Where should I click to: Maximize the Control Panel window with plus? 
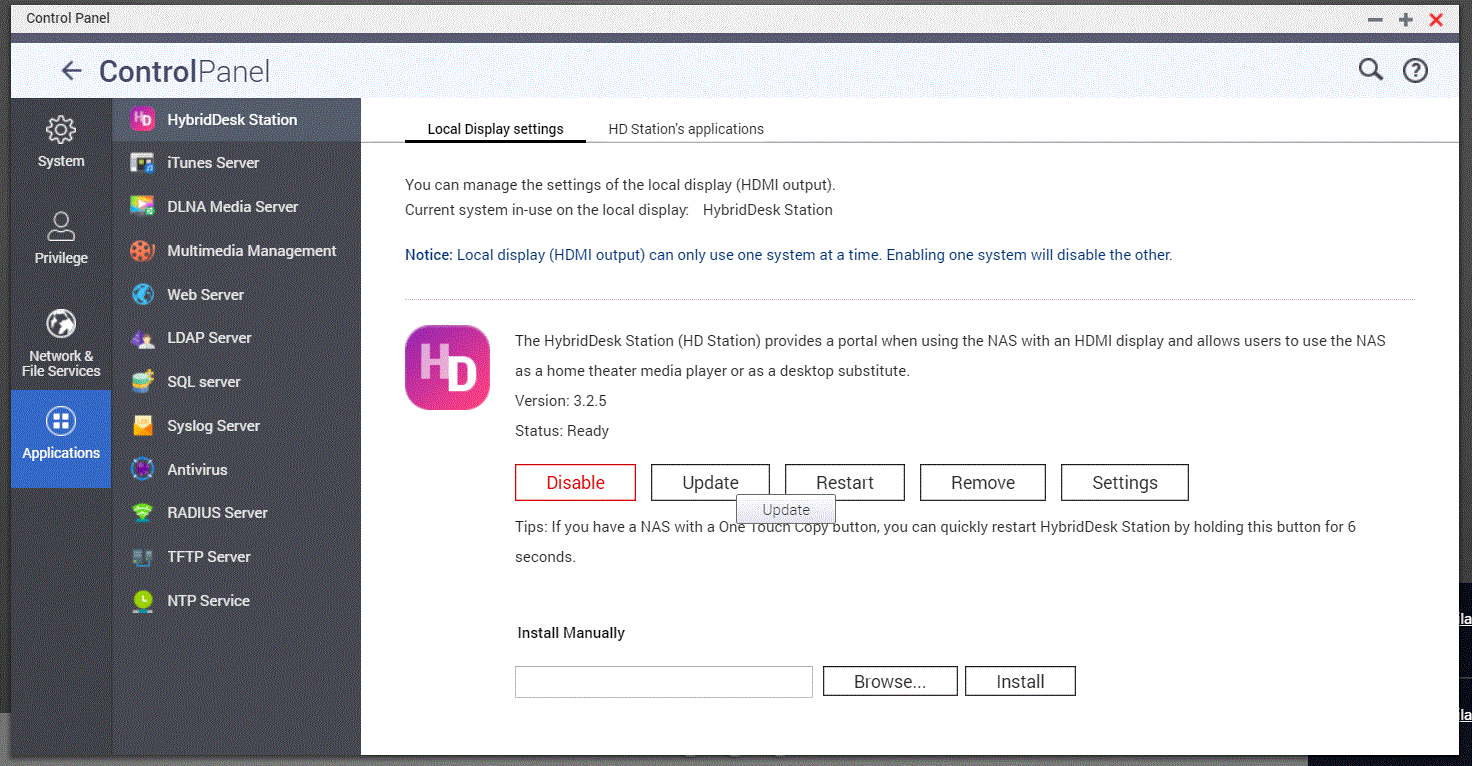[x=1406, y=19]
